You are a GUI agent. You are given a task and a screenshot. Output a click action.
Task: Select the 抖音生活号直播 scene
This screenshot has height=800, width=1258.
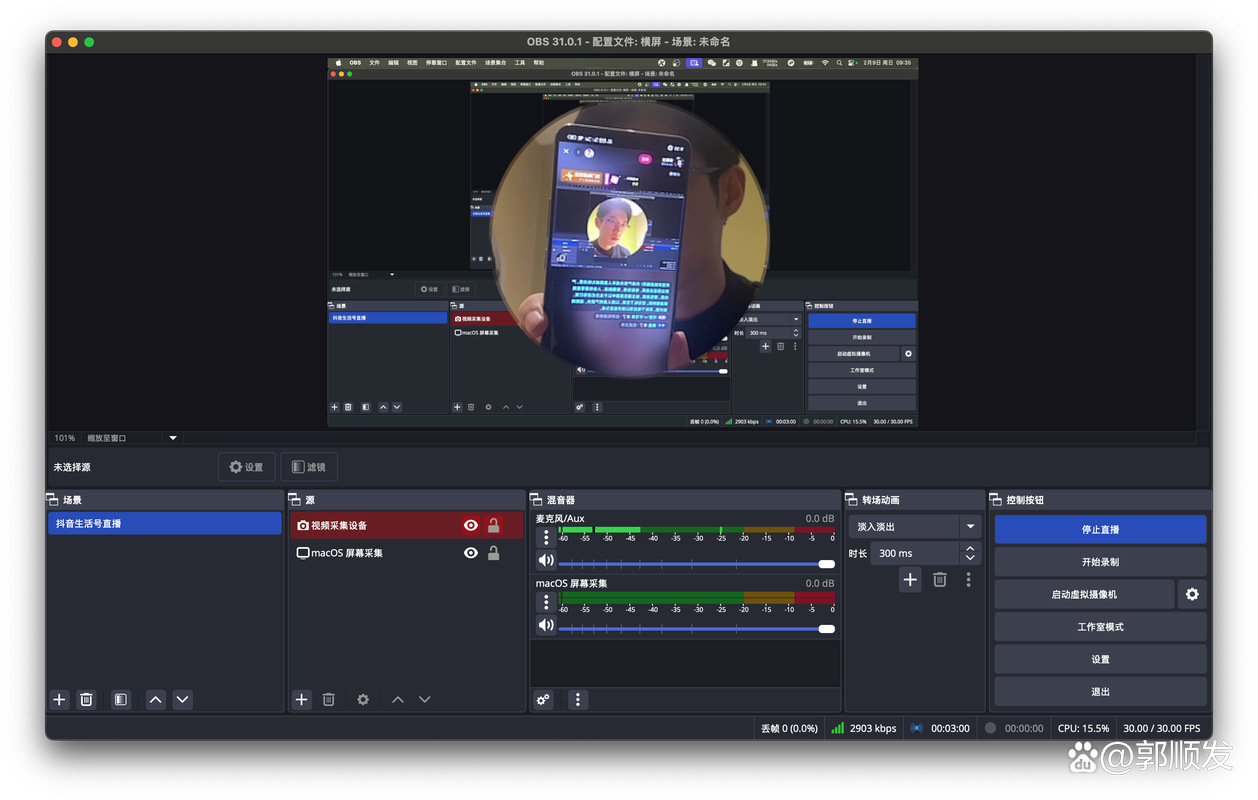pos(164,523)
